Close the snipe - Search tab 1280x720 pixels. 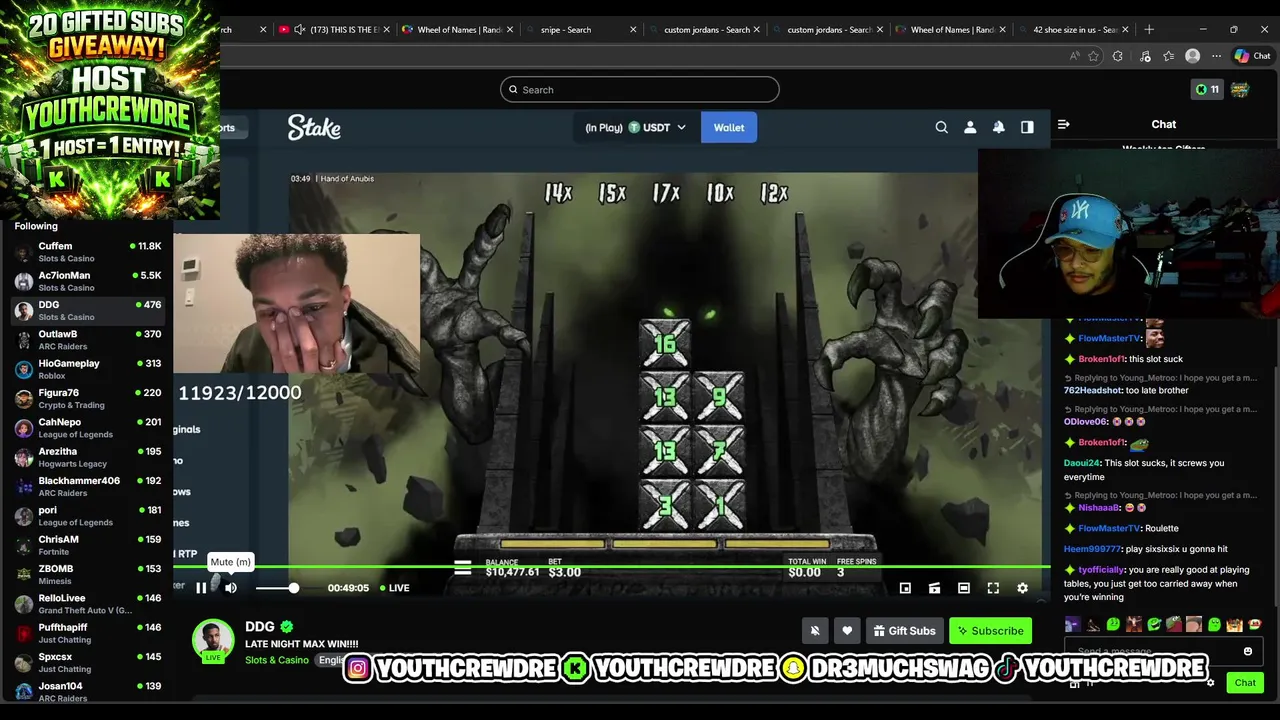[633, 30]
